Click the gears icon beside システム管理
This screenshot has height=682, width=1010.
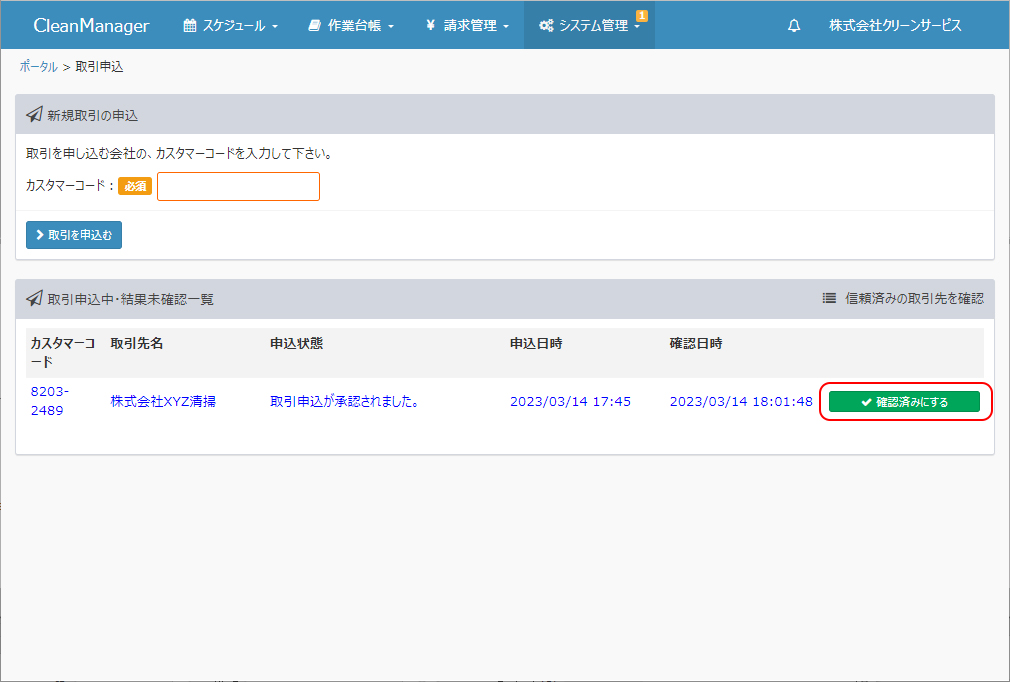point(546,26)
